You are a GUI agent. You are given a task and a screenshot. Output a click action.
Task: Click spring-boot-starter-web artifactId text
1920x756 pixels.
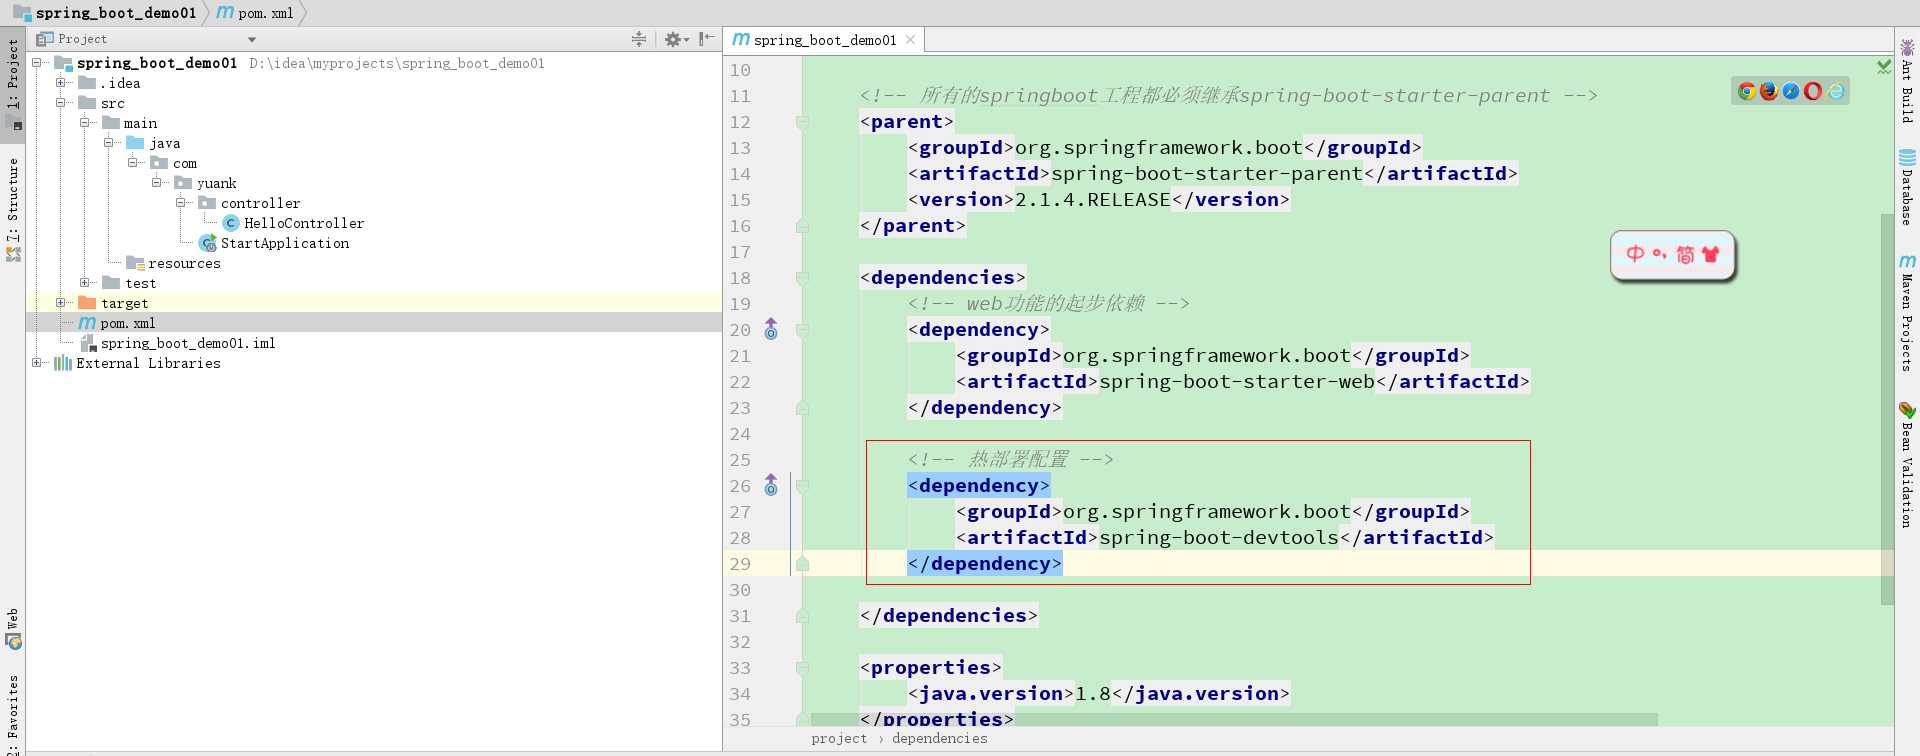(x=1237, y=382)
